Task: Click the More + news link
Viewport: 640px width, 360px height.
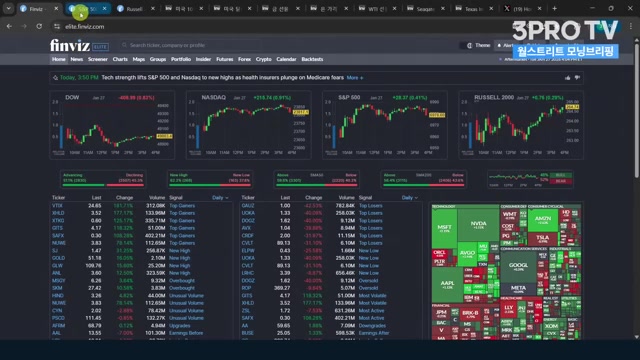Action: tap(355, 78)
